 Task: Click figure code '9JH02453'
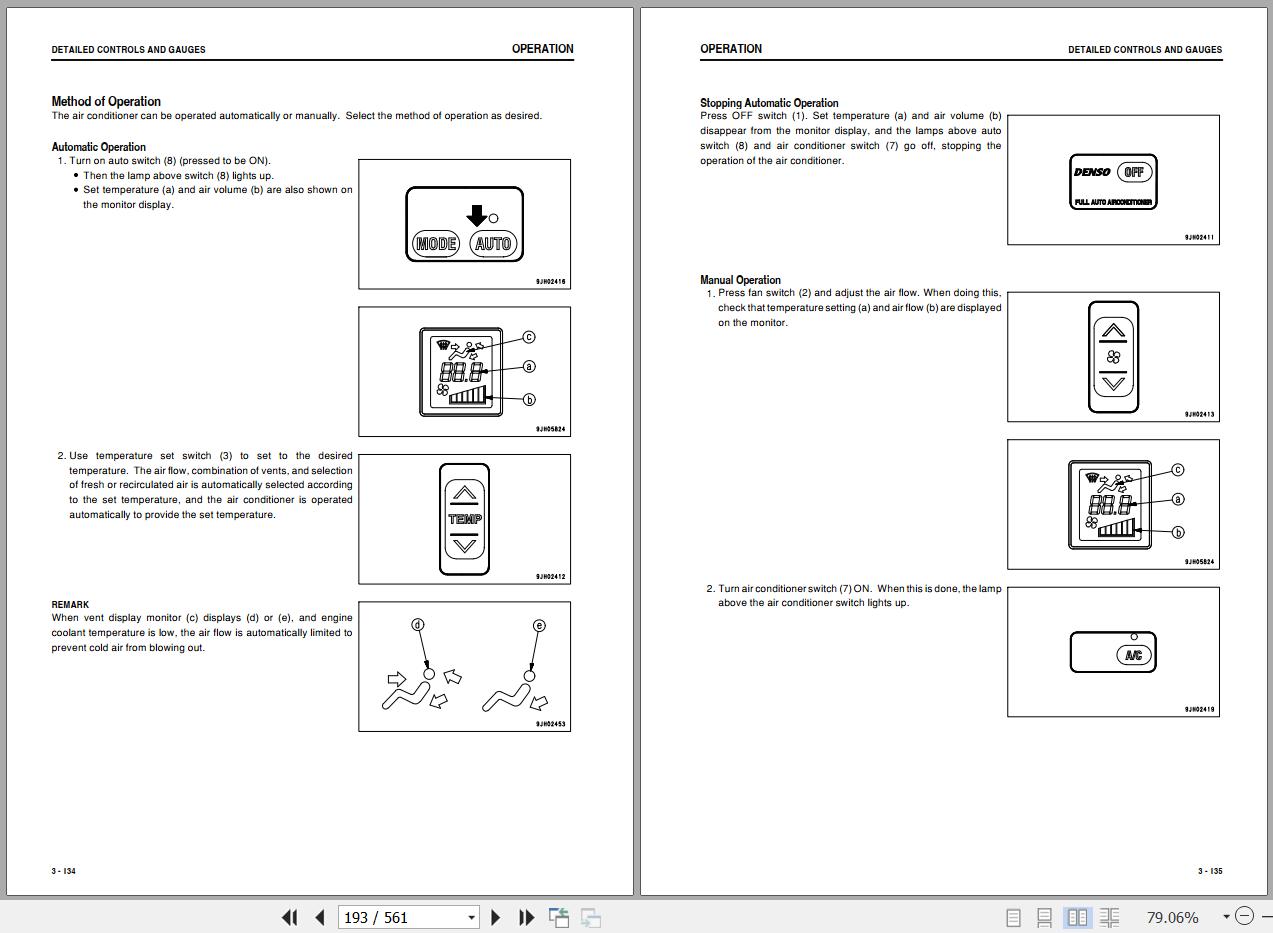pyautogui.click(x=550, y=724)
